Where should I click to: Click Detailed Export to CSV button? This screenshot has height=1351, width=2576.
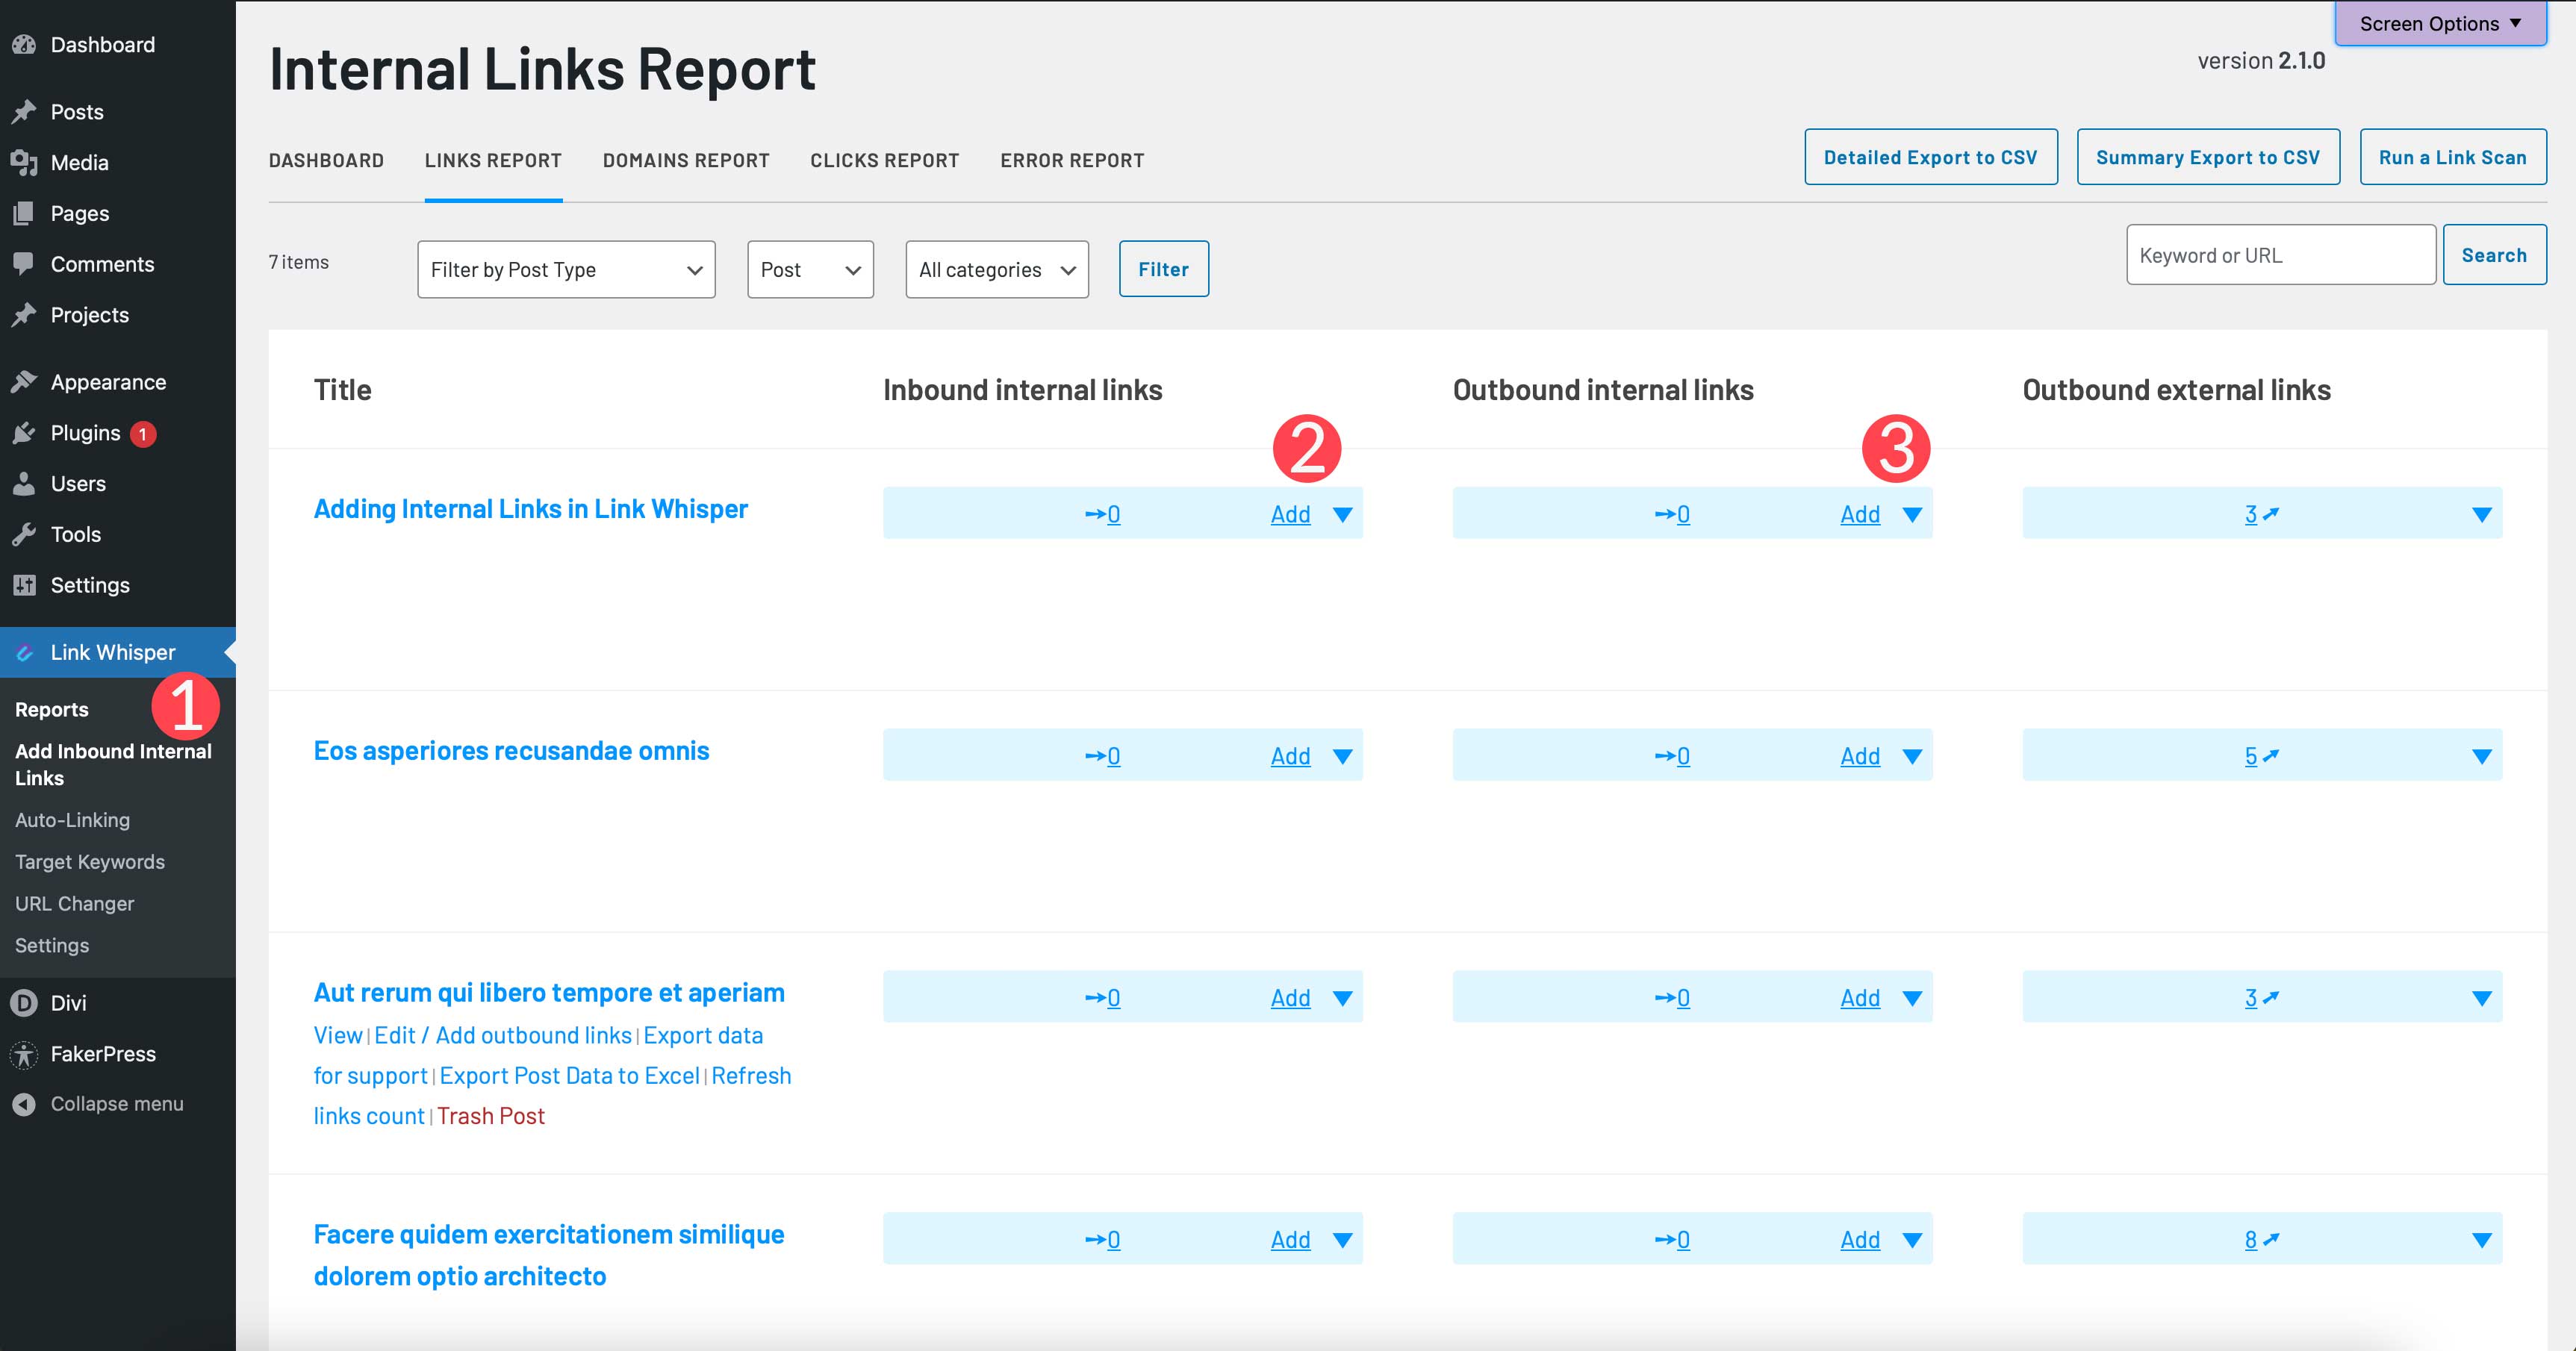point(1929,157)
